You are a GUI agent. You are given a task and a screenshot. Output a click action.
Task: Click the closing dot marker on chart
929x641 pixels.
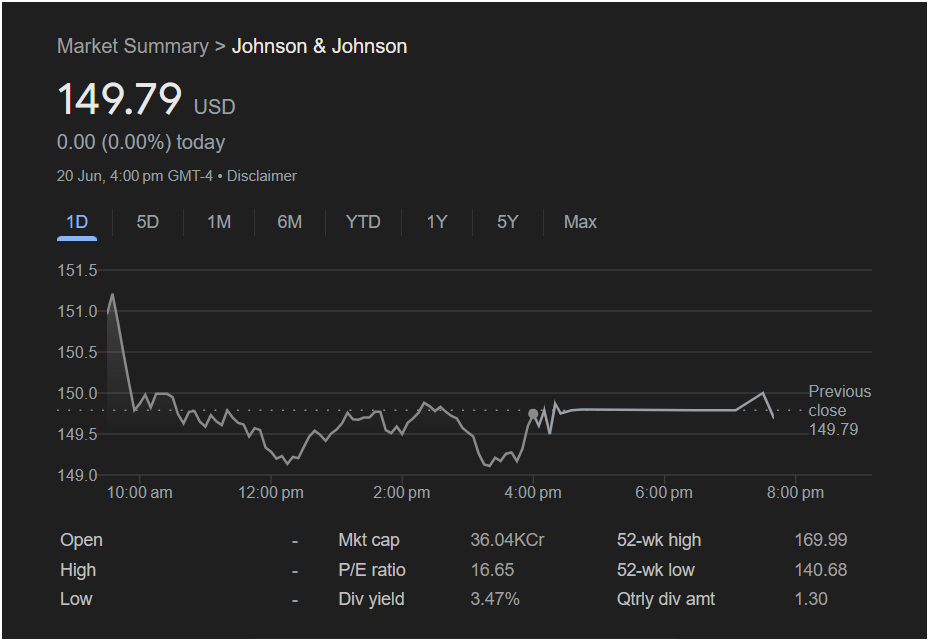pyautogui.click(x=533, y=413)
